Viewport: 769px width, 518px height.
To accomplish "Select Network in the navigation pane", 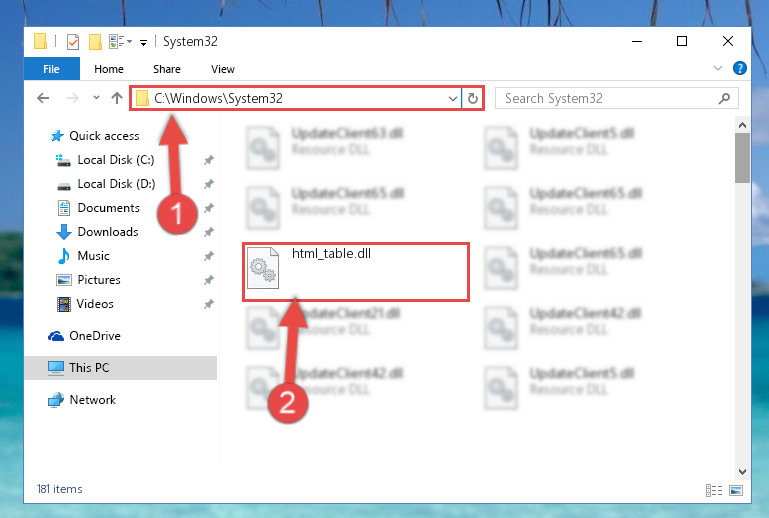I will (82, 400).
